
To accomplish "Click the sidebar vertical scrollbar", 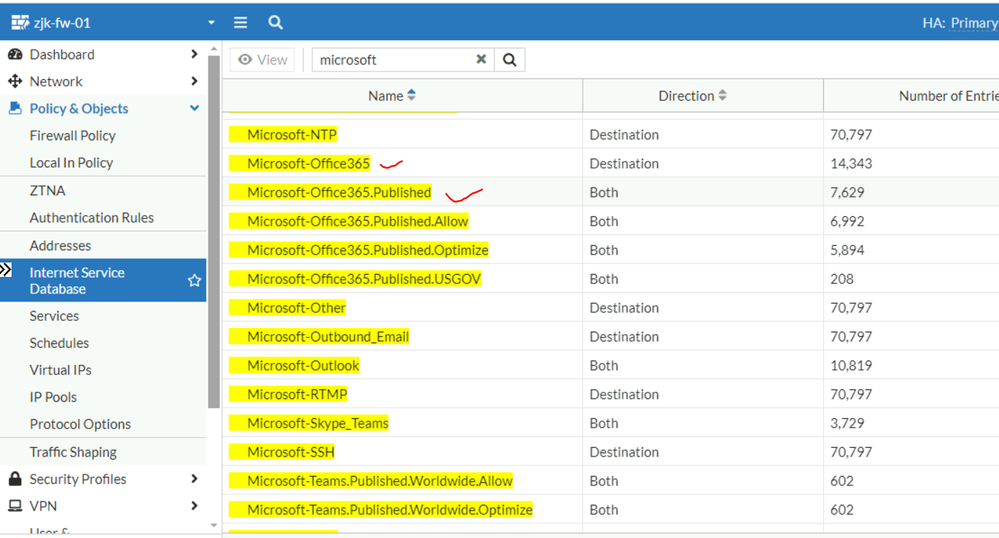I will coord(213,230).
